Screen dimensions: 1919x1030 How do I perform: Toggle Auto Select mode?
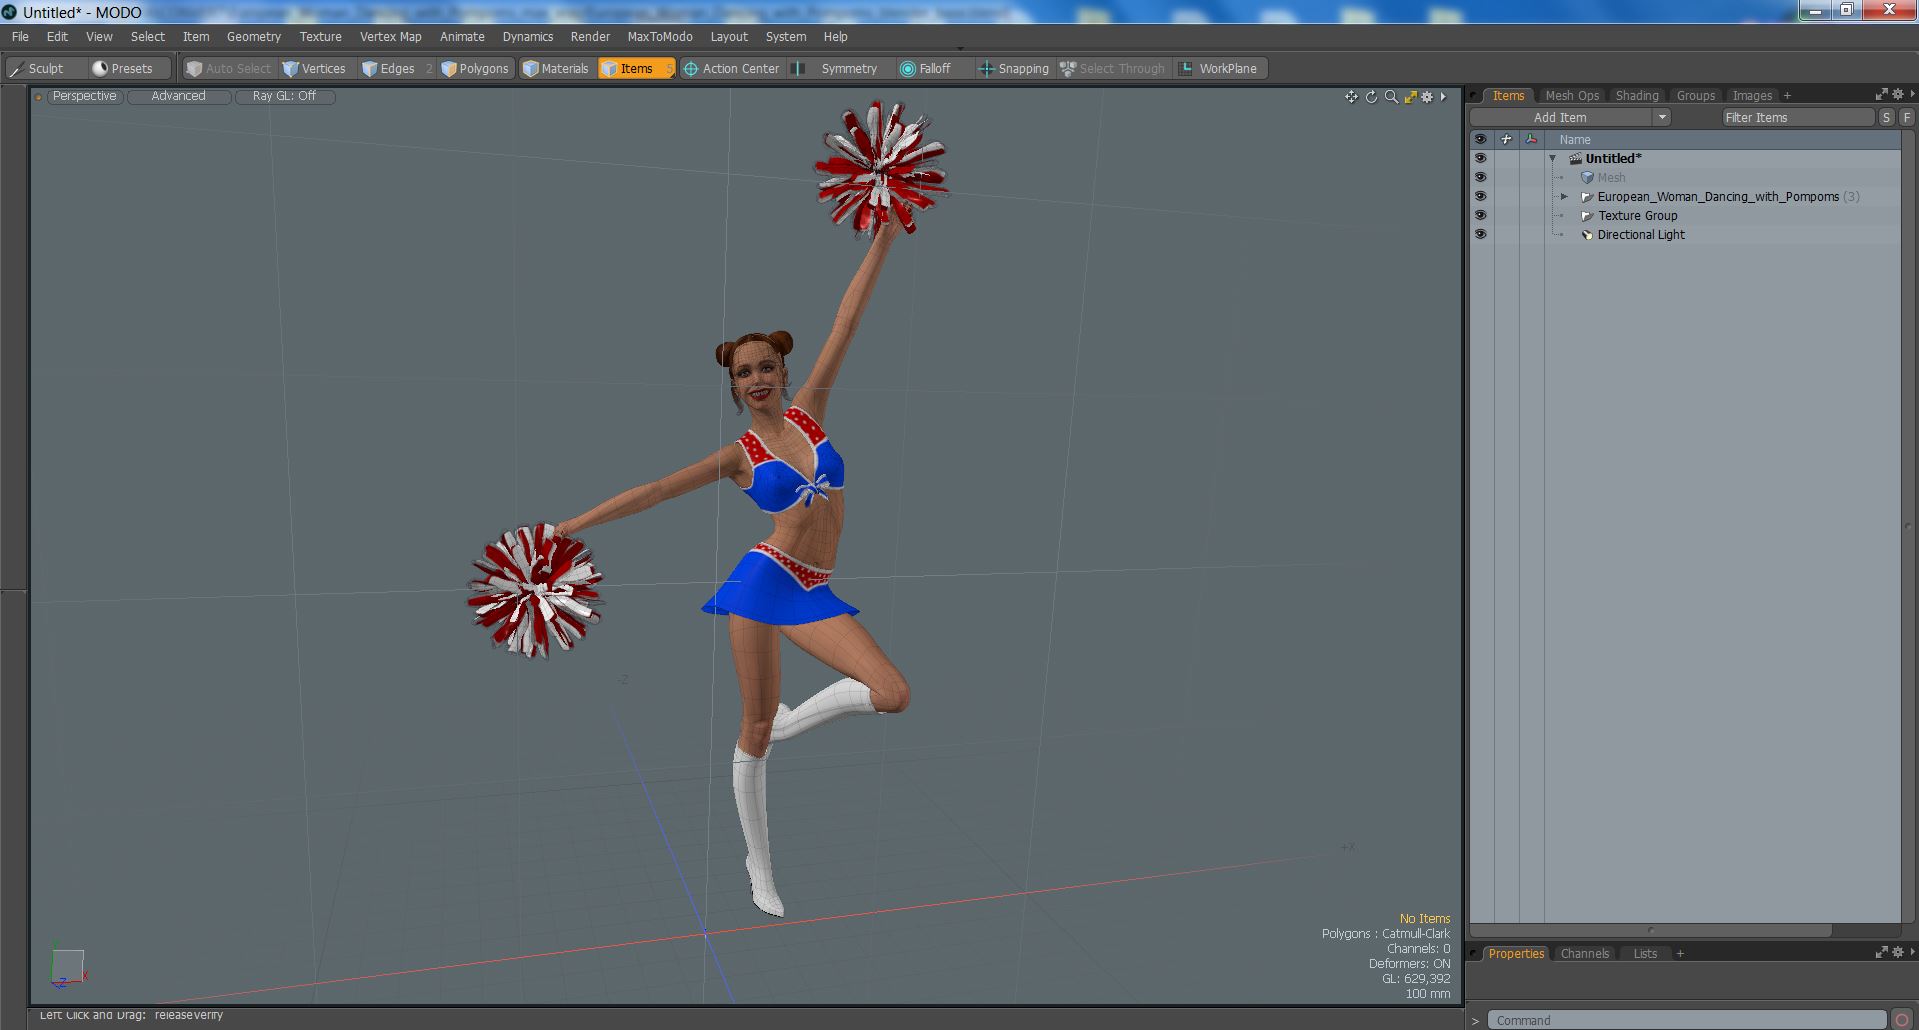coord(229,68)
